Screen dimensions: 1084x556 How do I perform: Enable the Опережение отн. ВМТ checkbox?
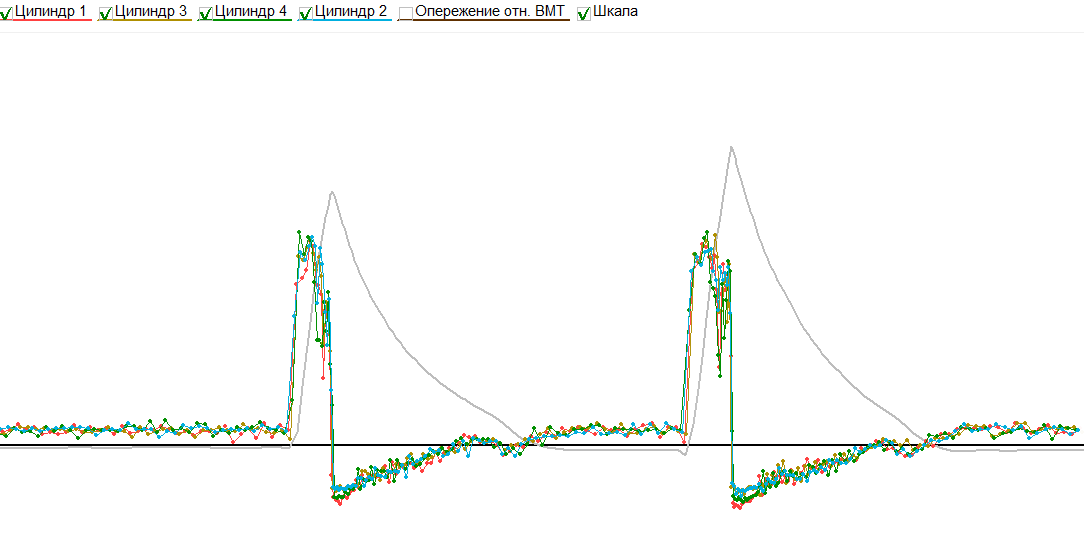(405, 13)
